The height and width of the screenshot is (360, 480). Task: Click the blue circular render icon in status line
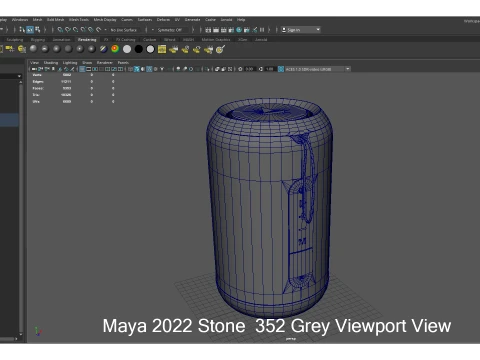pyautogui.click(x=239, y=30)
